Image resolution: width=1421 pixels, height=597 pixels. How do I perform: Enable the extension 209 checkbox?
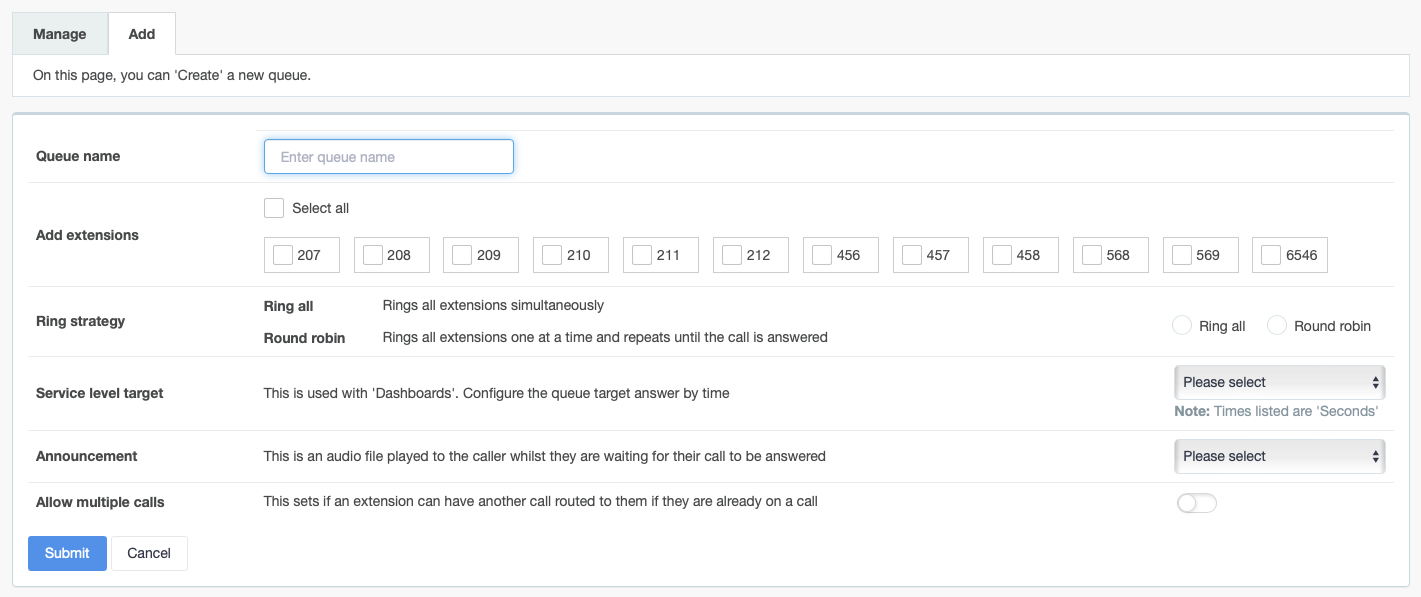pyautogui.click(x=462, y=255)
